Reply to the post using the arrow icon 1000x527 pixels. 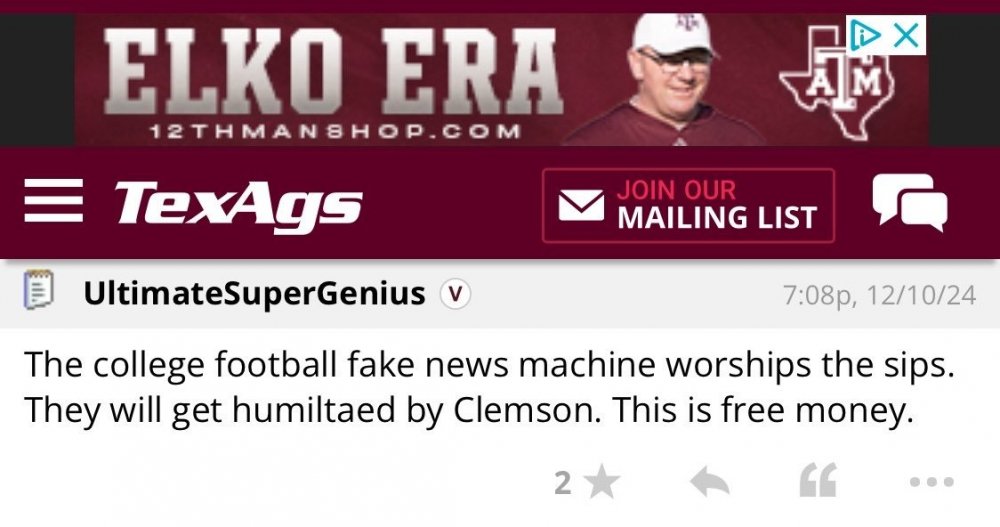[709, 484]
